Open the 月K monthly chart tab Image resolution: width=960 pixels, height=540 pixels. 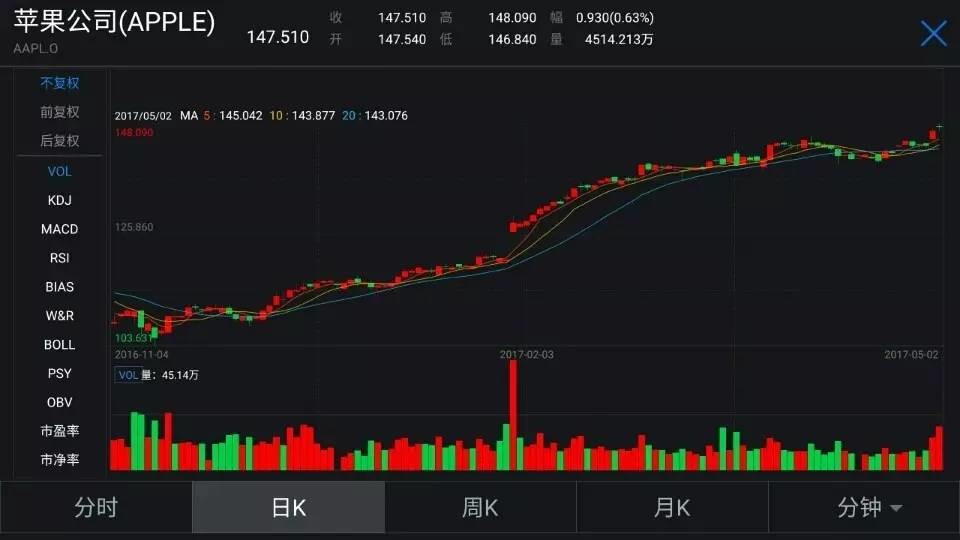pos(672,508)
